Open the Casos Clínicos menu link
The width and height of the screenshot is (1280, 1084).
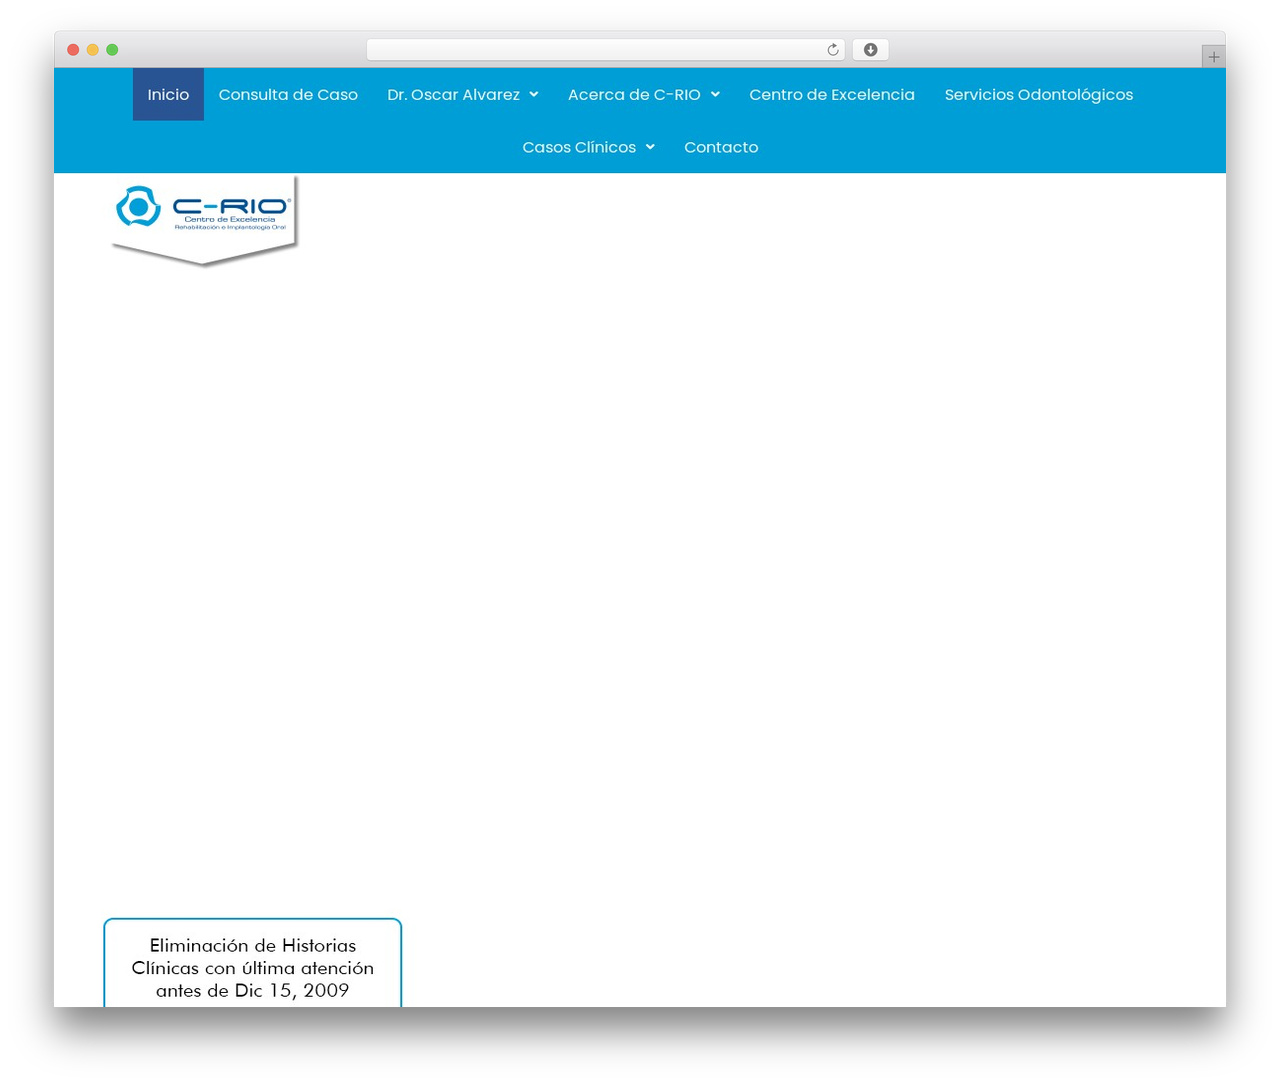(579, 147)
